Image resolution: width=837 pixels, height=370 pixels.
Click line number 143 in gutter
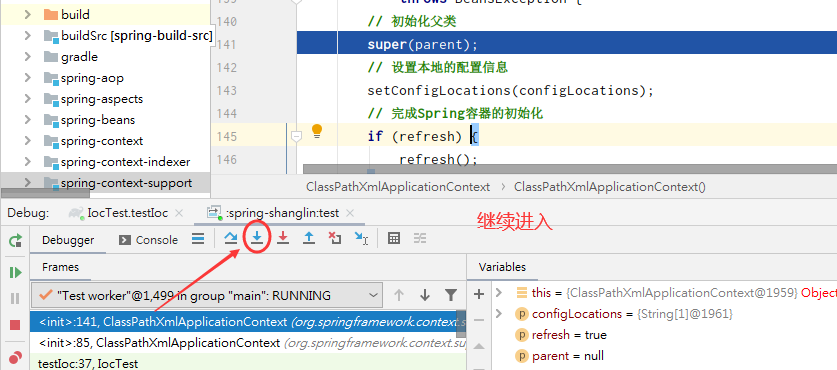tap(226, 90)
